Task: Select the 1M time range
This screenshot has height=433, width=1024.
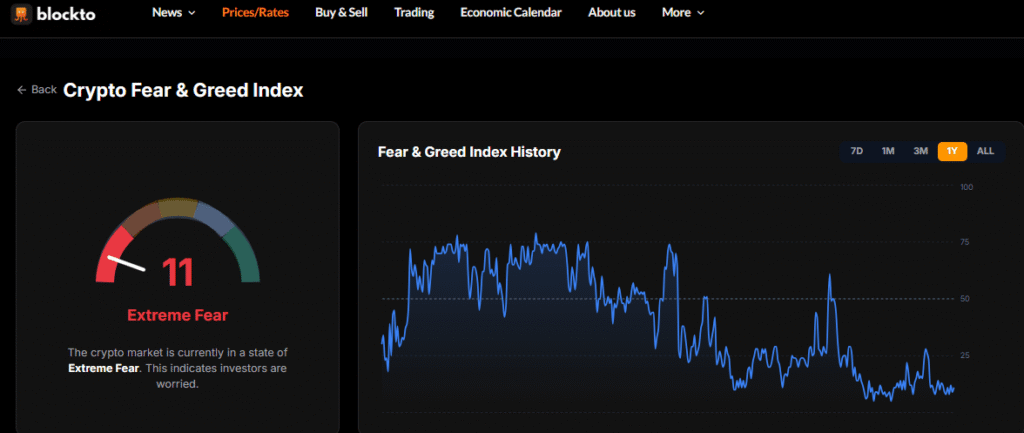Action: (888, 151)
